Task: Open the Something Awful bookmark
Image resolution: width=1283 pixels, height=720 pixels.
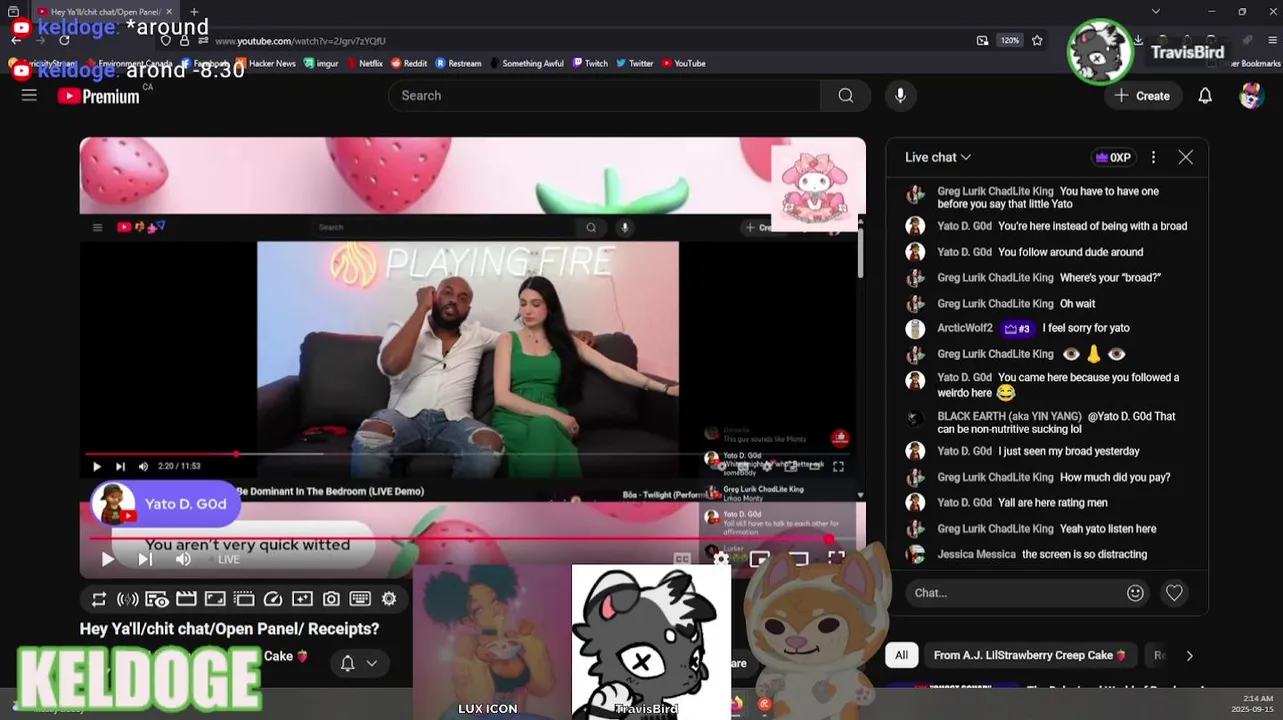Action: tap(526, 63)
